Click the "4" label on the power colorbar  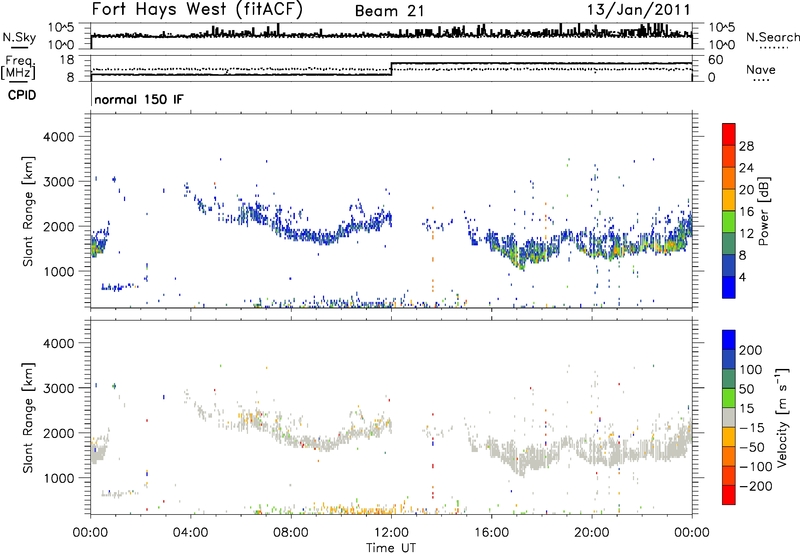coord(743,277)
